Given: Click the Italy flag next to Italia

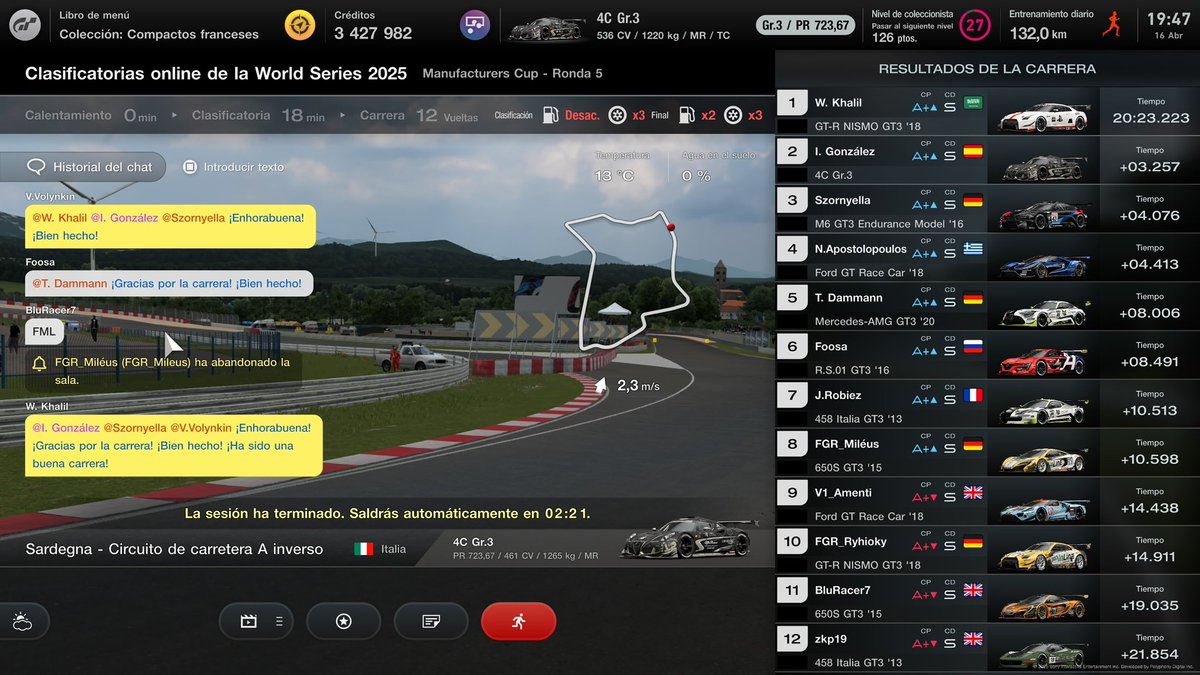Looking at the screenshot, I should tap(363, 549).
